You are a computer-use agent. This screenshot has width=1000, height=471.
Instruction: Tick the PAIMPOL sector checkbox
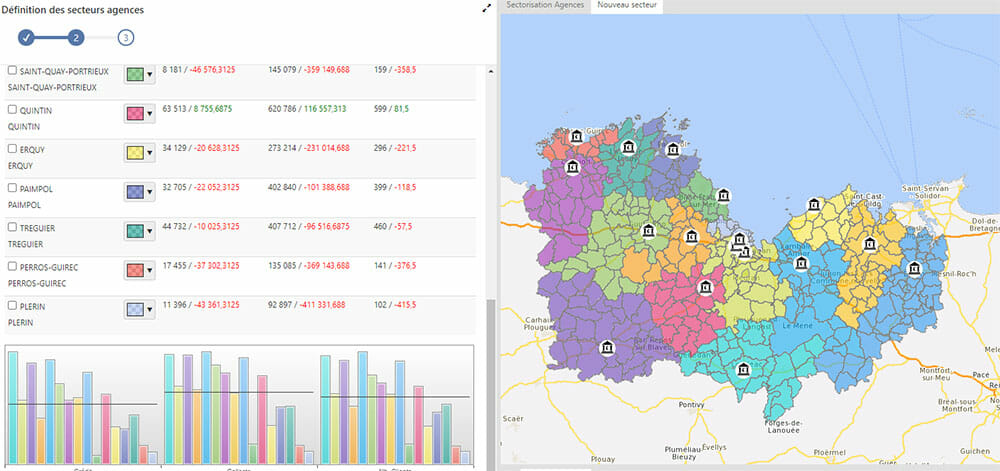pos(12,188)
